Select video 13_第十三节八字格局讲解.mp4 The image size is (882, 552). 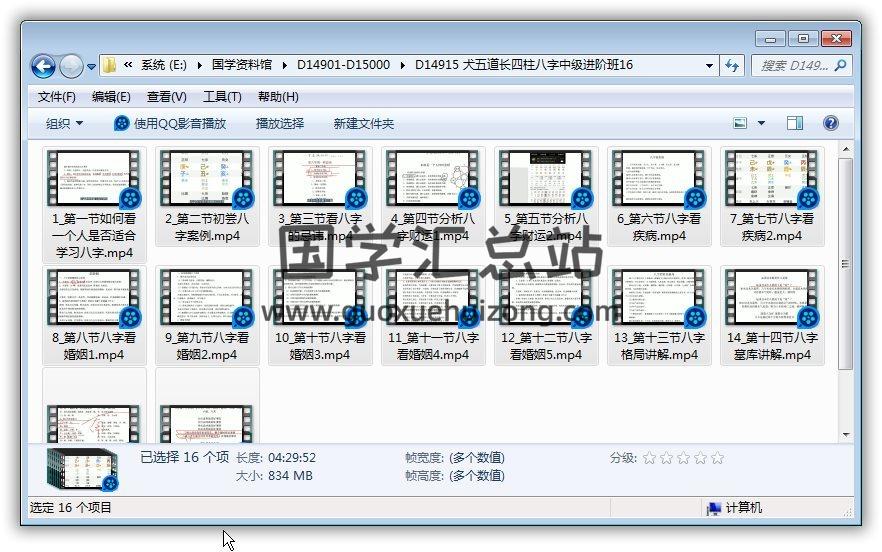[659, 316]
